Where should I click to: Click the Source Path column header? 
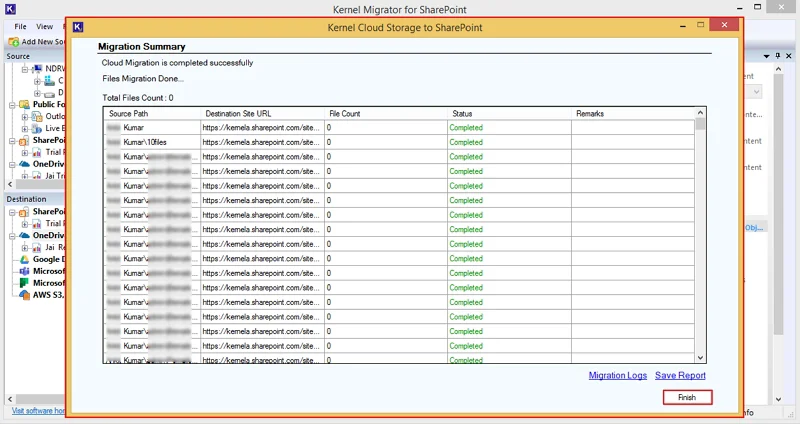153,114
